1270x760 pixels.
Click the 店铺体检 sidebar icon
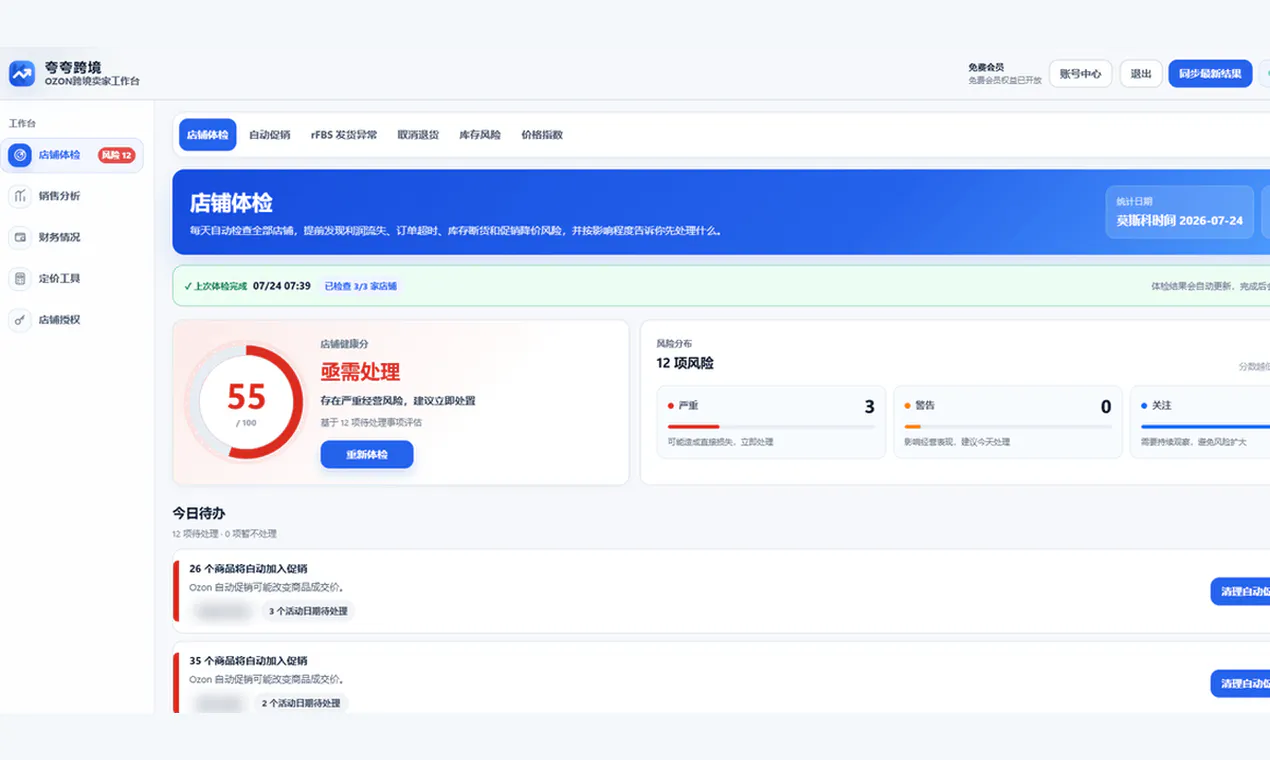tap(19, 155)
